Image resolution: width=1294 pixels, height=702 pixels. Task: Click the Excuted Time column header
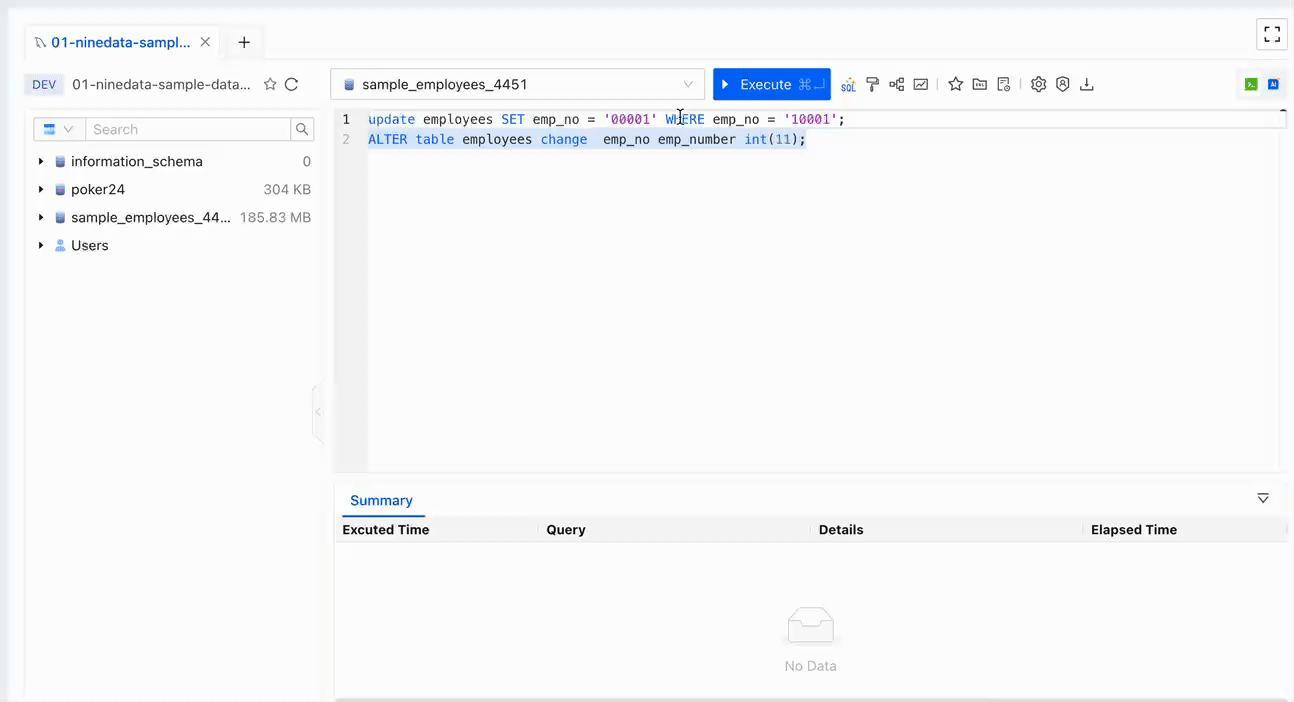(x=386, y=530)
